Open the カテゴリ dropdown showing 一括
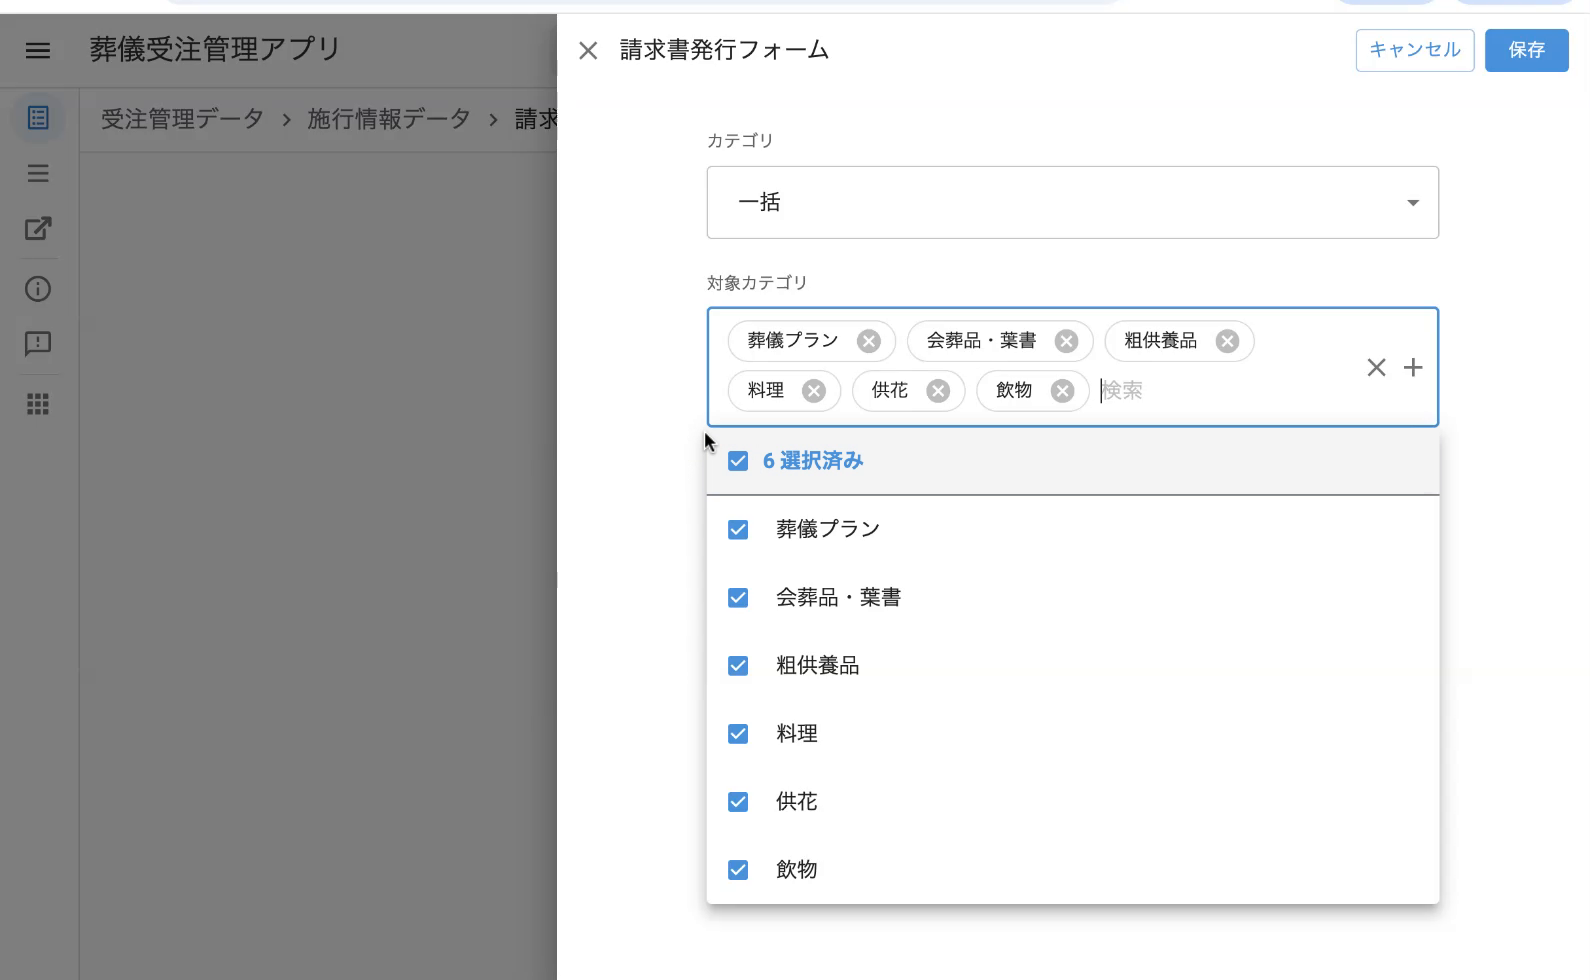The width and height of the screenshot is (1590, 980). pos(1072,202)
